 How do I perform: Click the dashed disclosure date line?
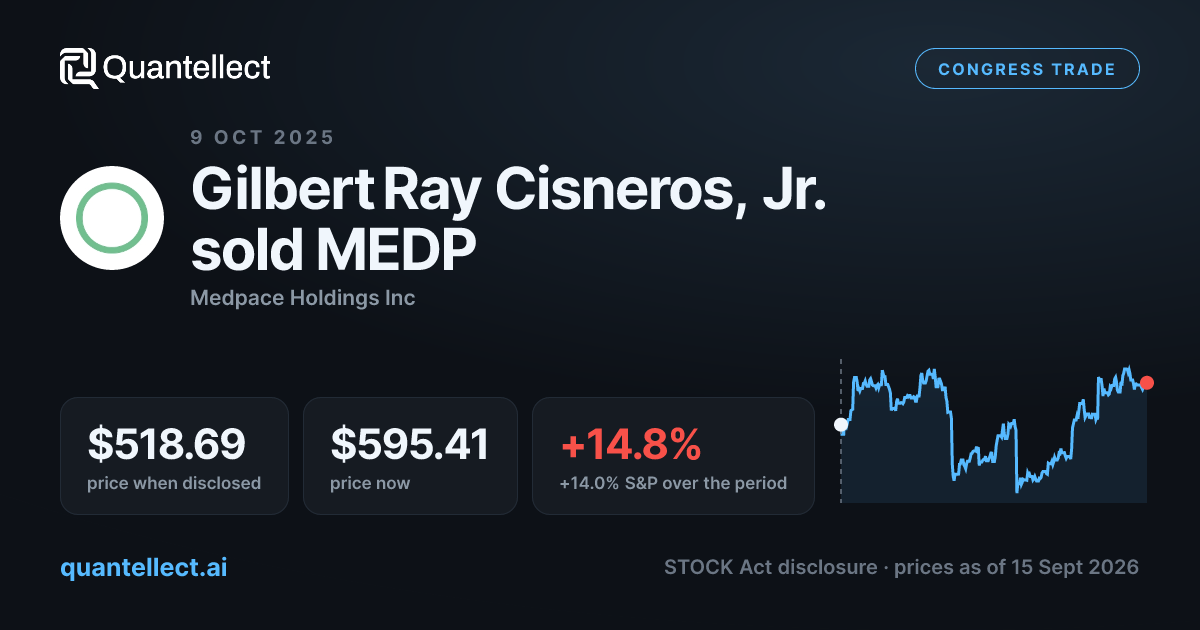click(841, 430)
